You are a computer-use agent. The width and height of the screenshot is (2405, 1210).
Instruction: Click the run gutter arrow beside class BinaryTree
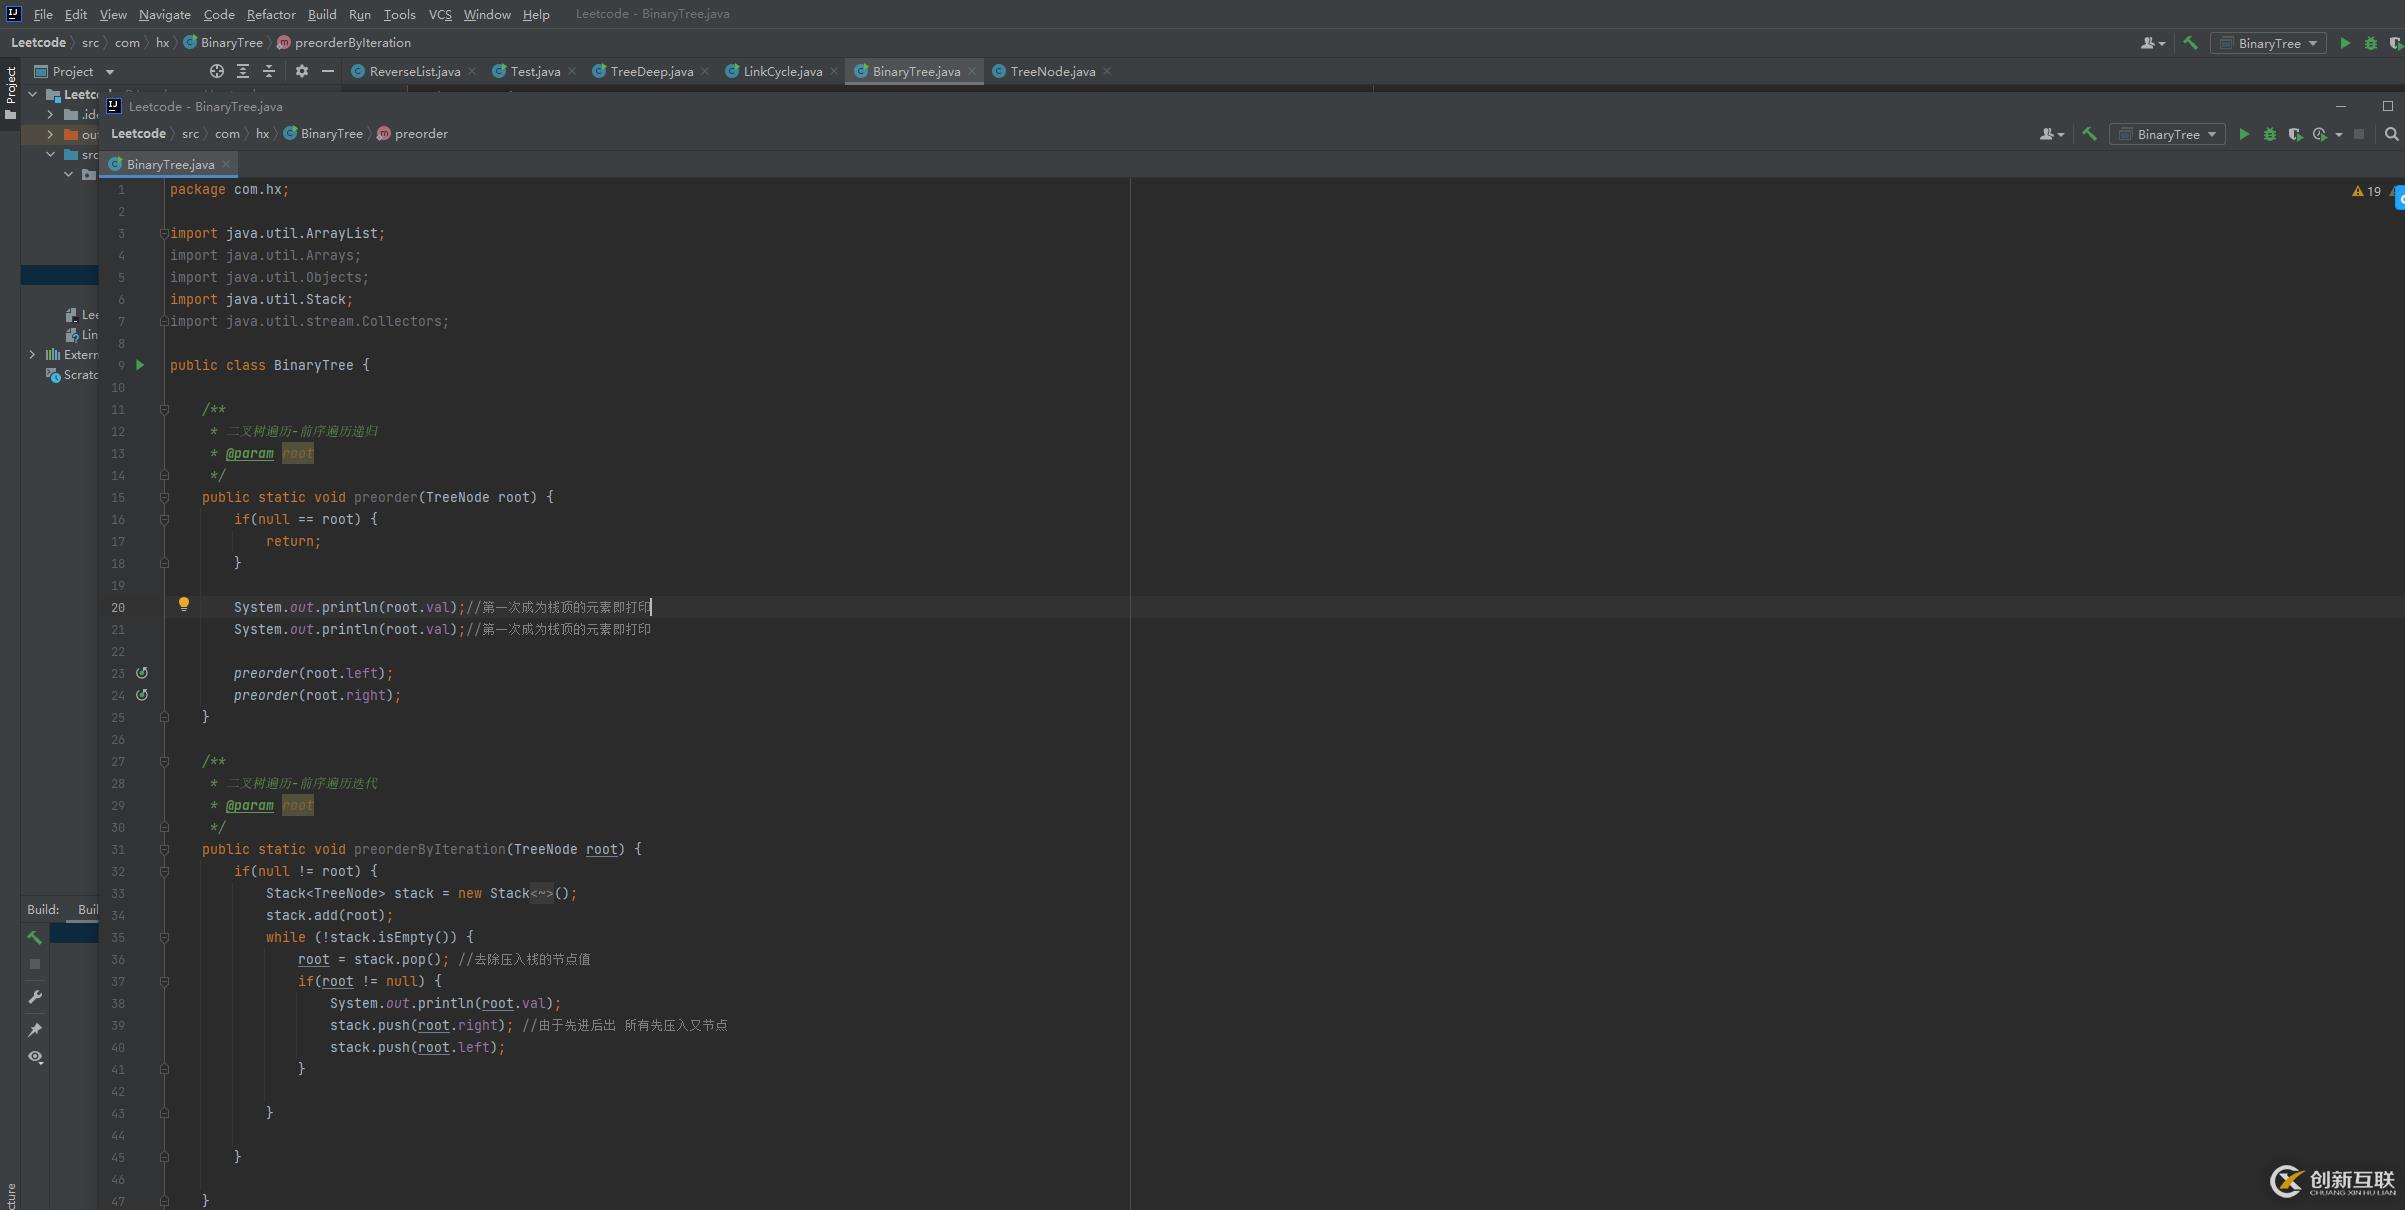(x=140, y=365)
